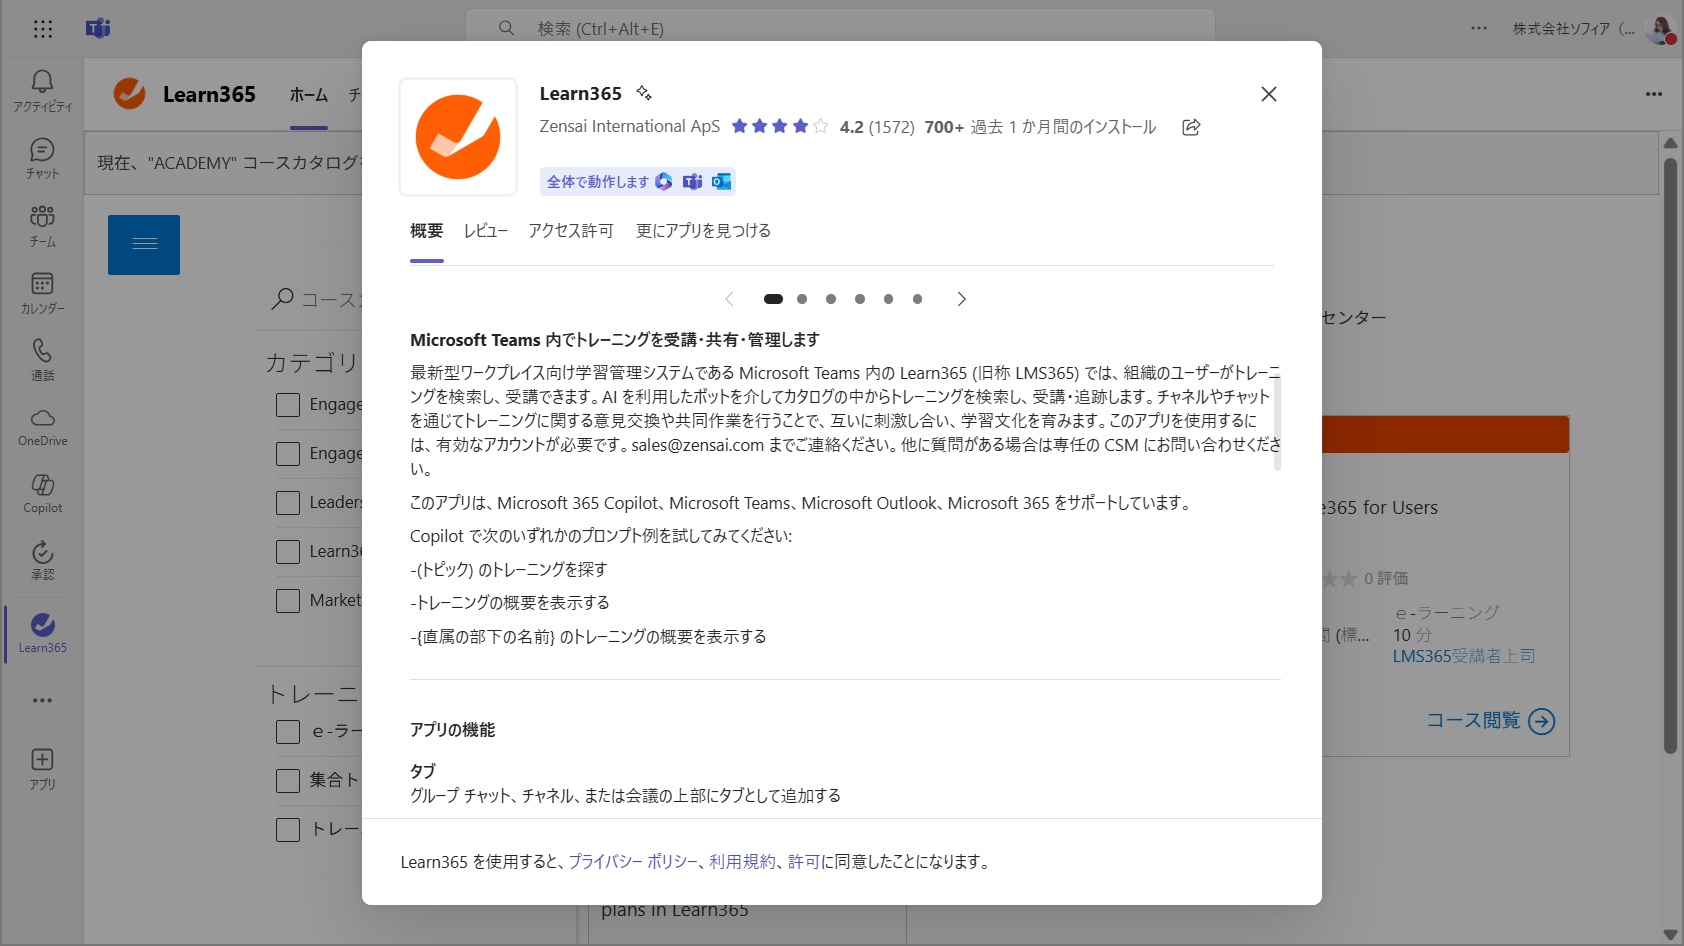Open the アクティビティ bell in sidebar

42,90
